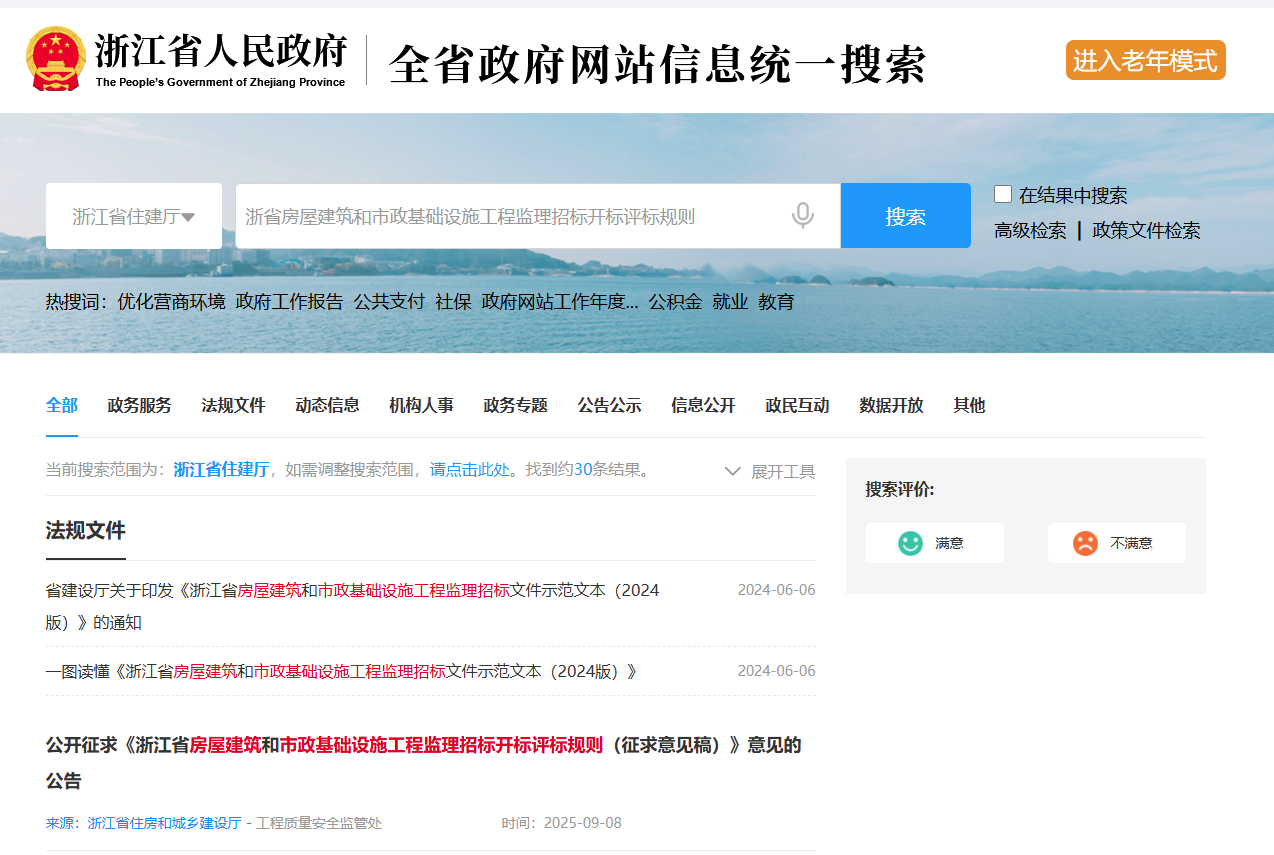Viewport: 1274px width, 855px height.
Task: Click inside the search input field
Action: (x=500, y=214)
